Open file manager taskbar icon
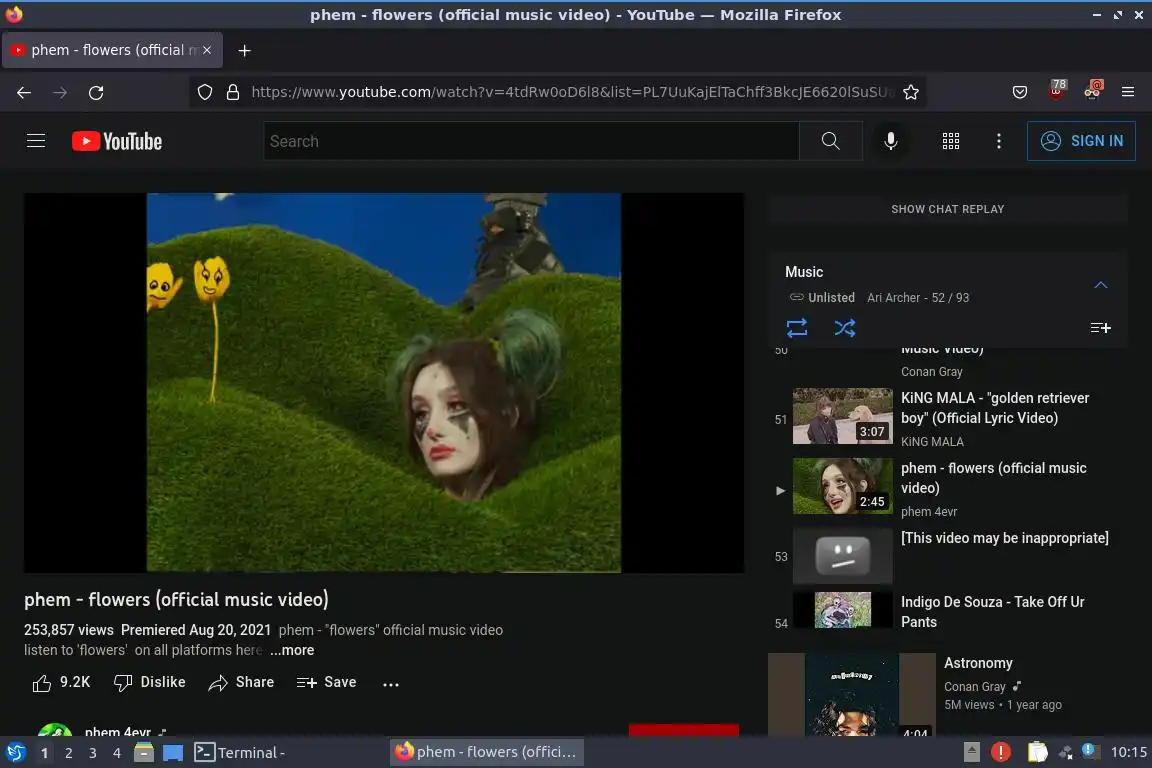This screenshot has height=768, width=1152. pyautogui.click(x=144, y=753)
